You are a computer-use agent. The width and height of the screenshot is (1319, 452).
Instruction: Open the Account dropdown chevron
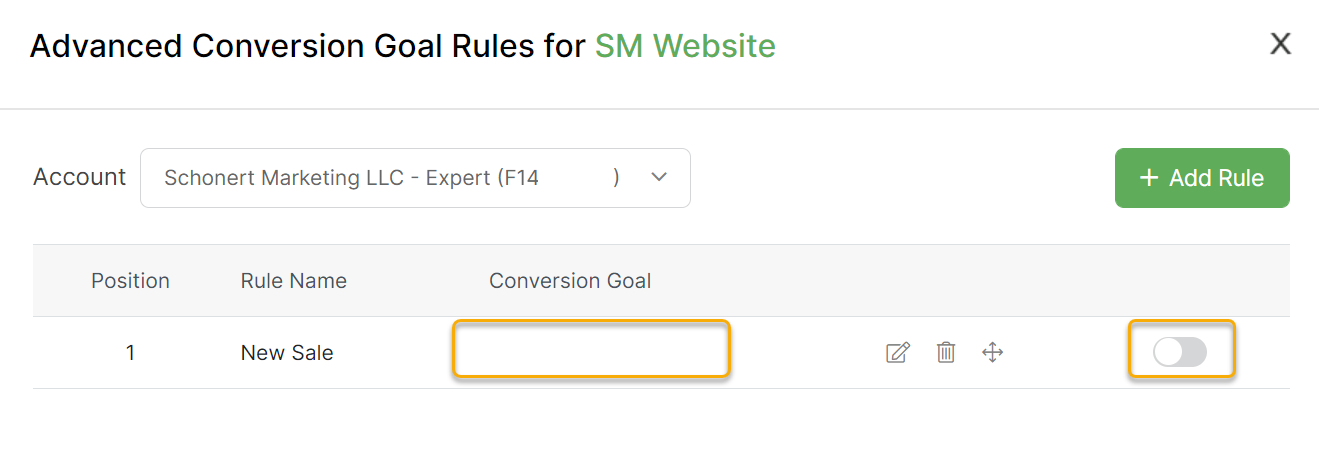658,177
